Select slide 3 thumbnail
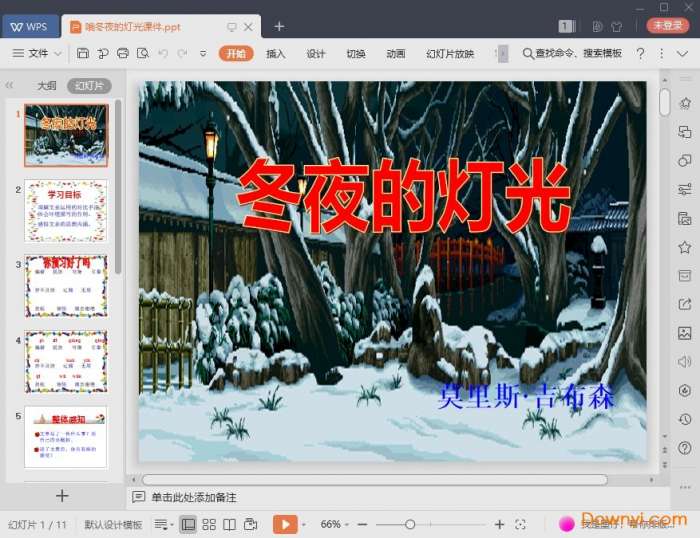 point(66,286)
